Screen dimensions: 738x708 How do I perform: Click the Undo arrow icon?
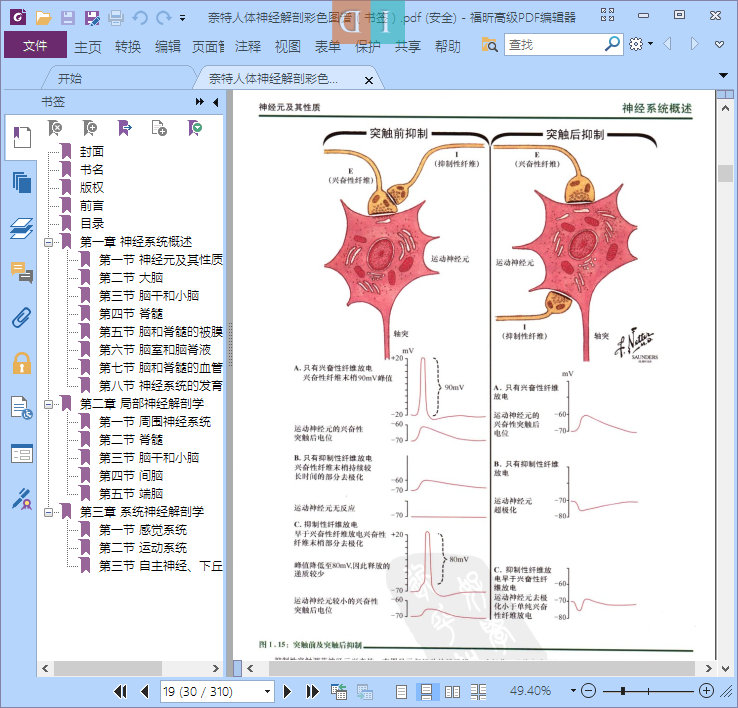[x=140, y=18]
